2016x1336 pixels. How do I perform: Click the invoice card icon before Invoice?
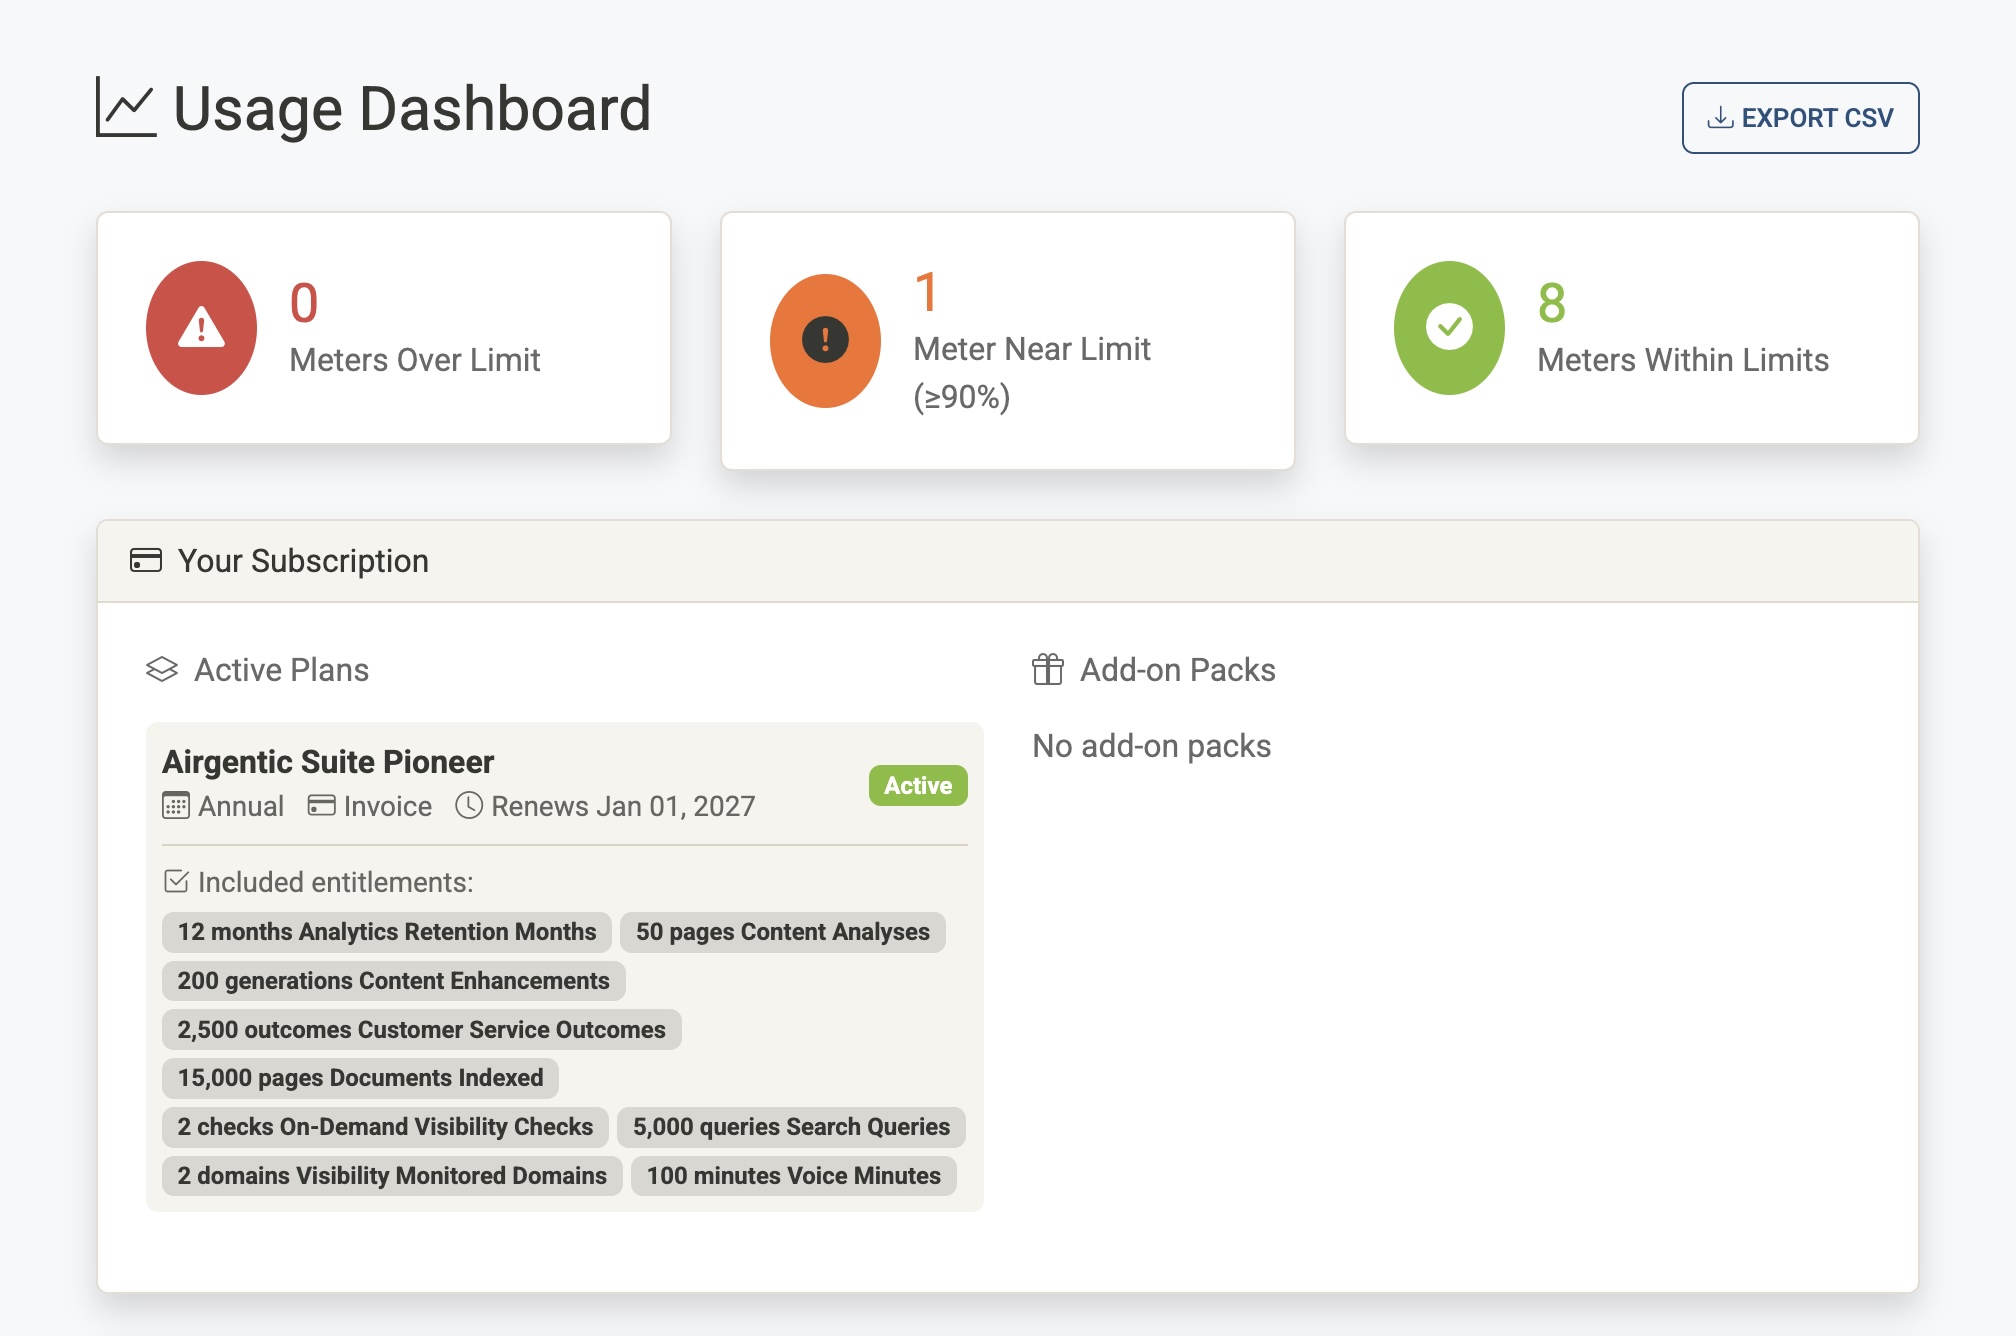tap(320, 806)
